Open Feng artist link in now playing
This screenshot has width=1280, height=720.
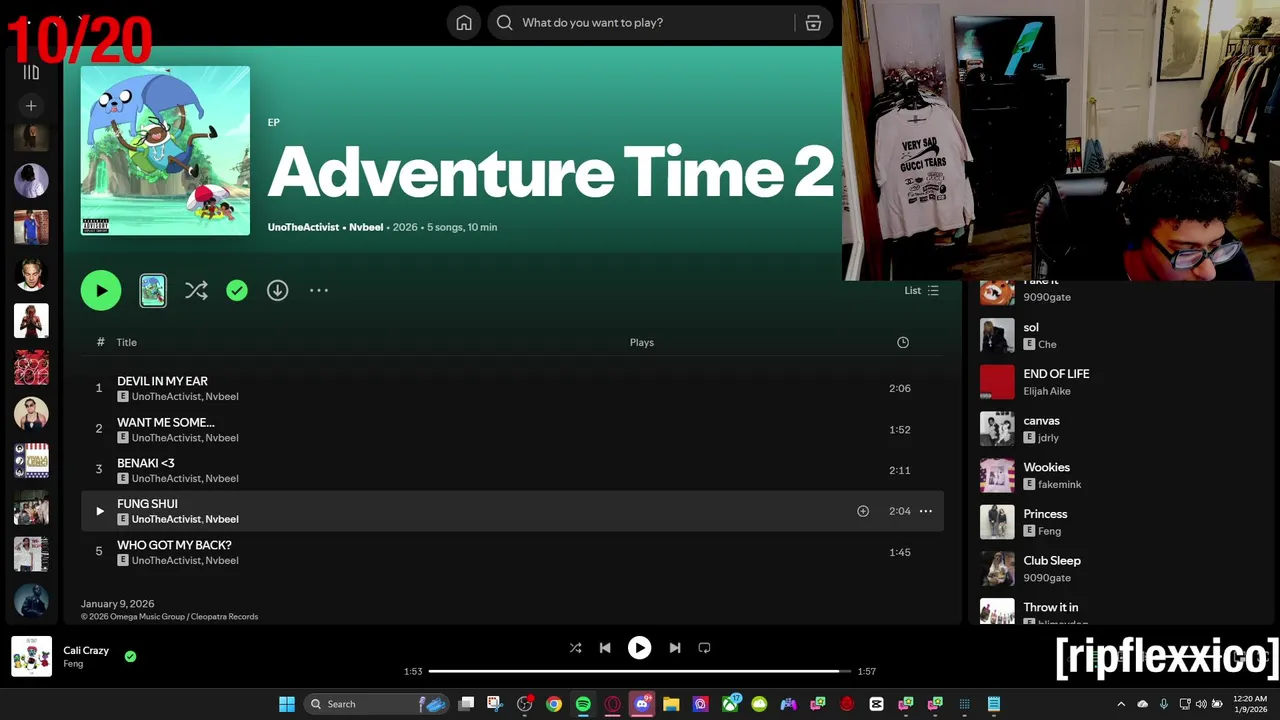tap(73, 664)
